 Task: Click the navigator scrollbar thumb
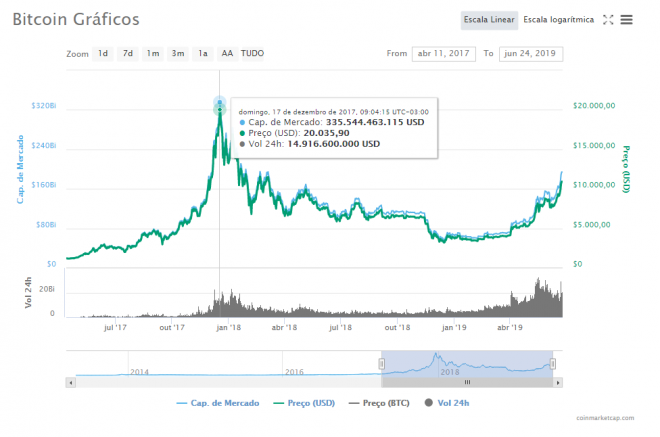(x=467, y=382)
